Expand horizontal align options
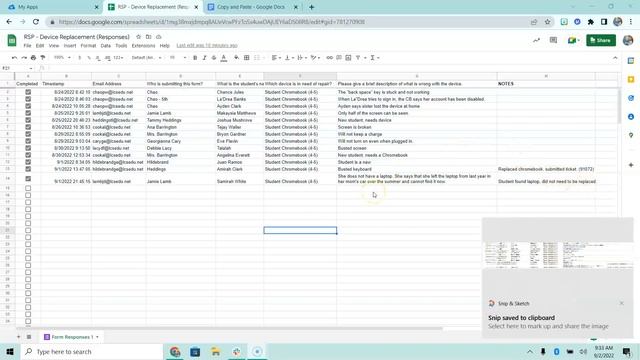This screenshot has height=360, width=640. coord(276,58)
